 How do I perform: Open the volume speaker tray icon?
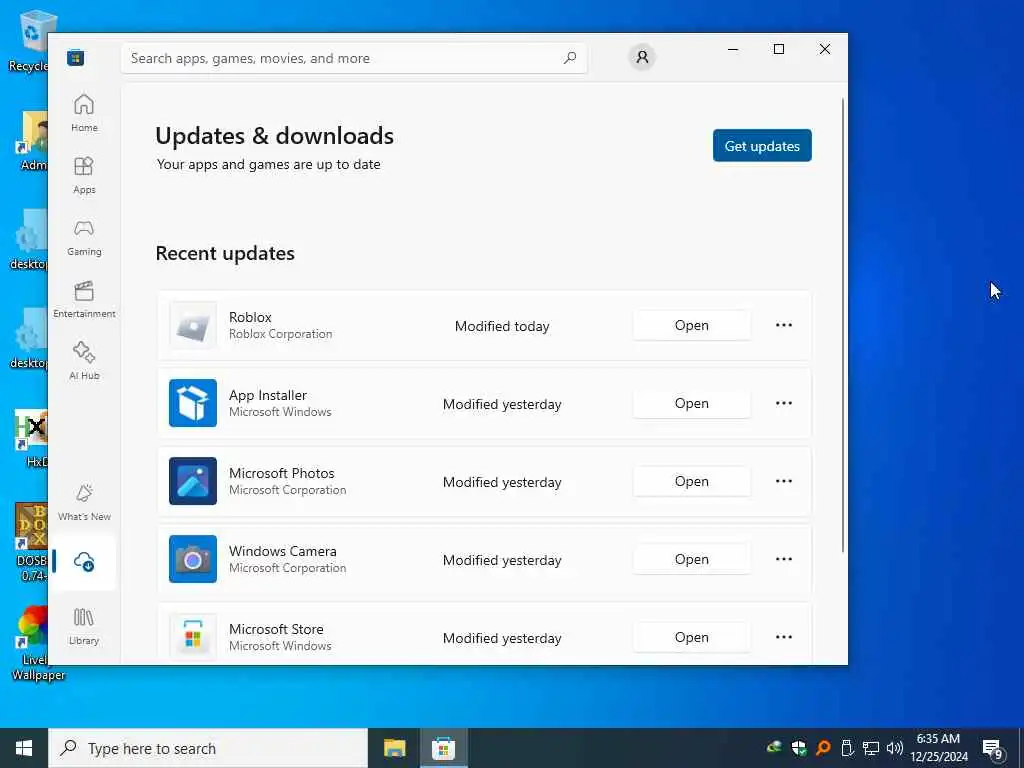895,748
